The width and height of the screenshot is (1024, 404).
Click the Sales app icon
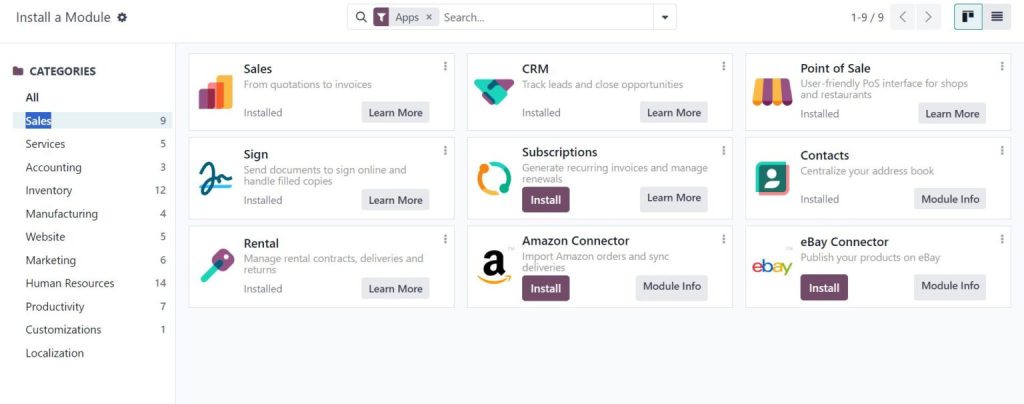pyautogui.click(x=215, y=92)
